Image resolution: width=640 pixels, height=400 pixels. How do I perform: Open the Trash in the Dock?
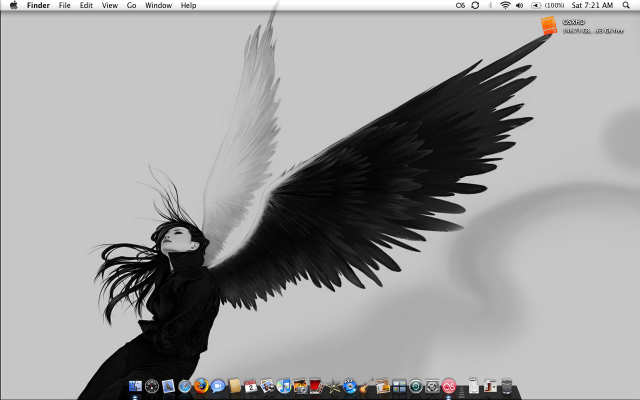pyautogui.click(x=507, y=386)
